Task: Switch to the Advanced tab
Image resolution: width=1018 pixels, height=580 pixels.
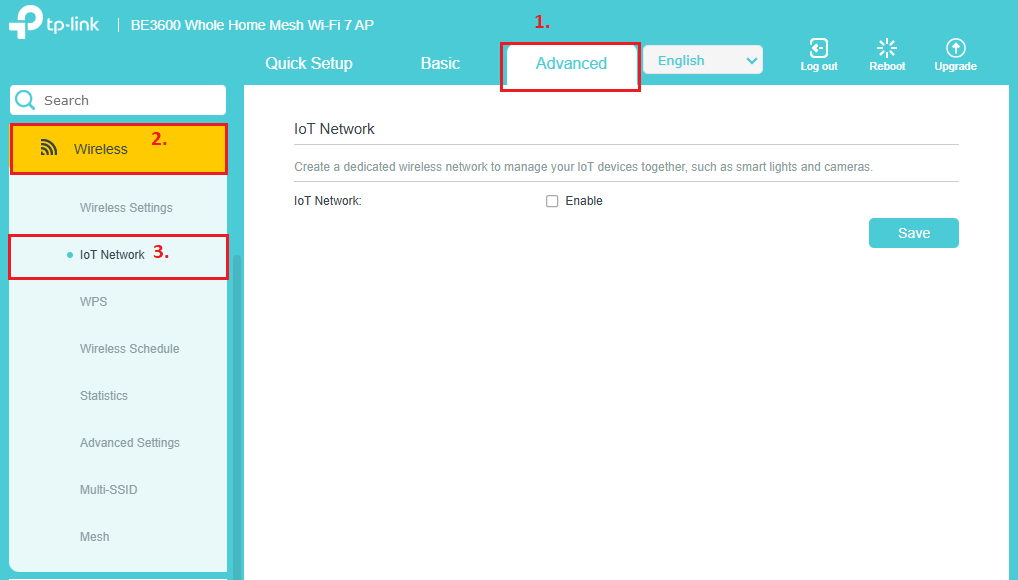Action: click(x=570, y=63)
